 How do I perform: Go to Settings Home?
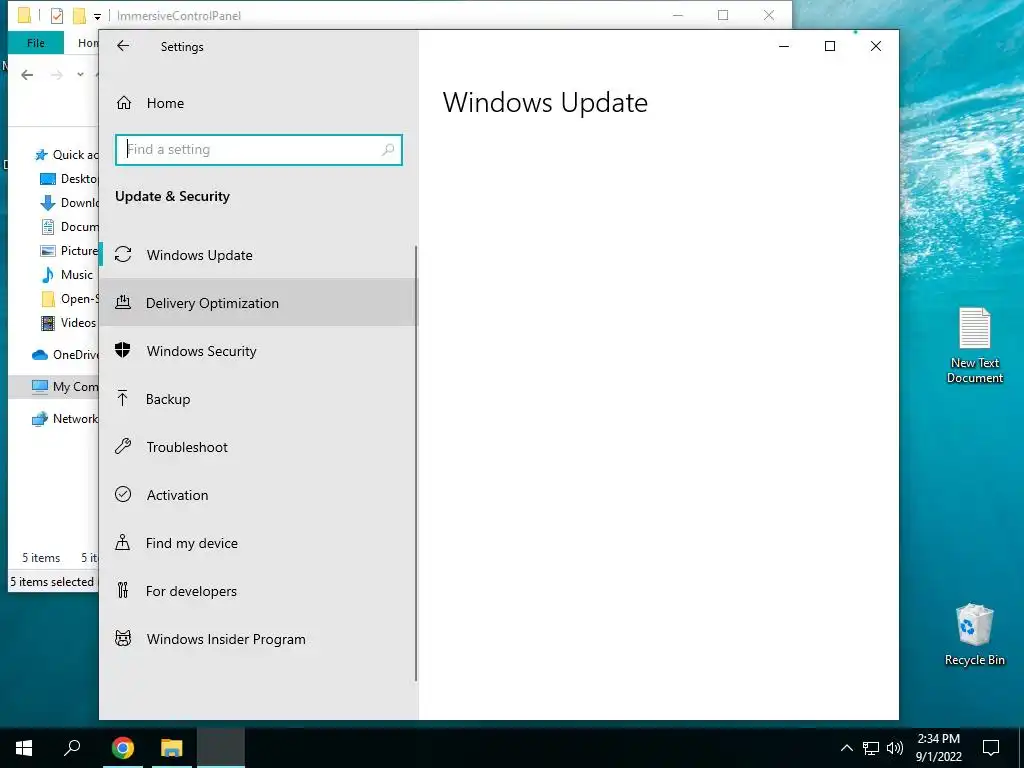(259, 103)
